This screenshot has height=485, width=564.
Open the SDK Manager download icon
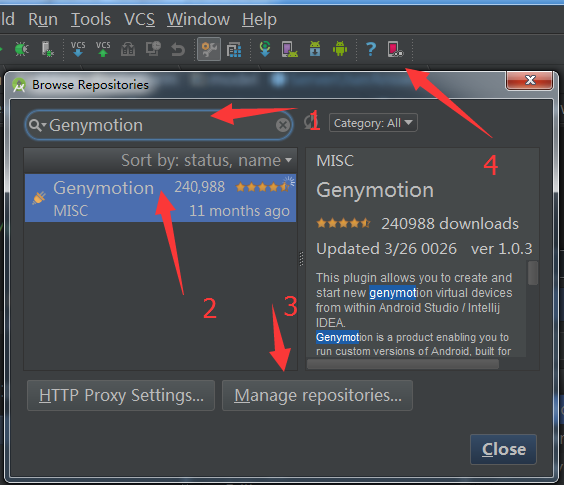pos(315,49)
